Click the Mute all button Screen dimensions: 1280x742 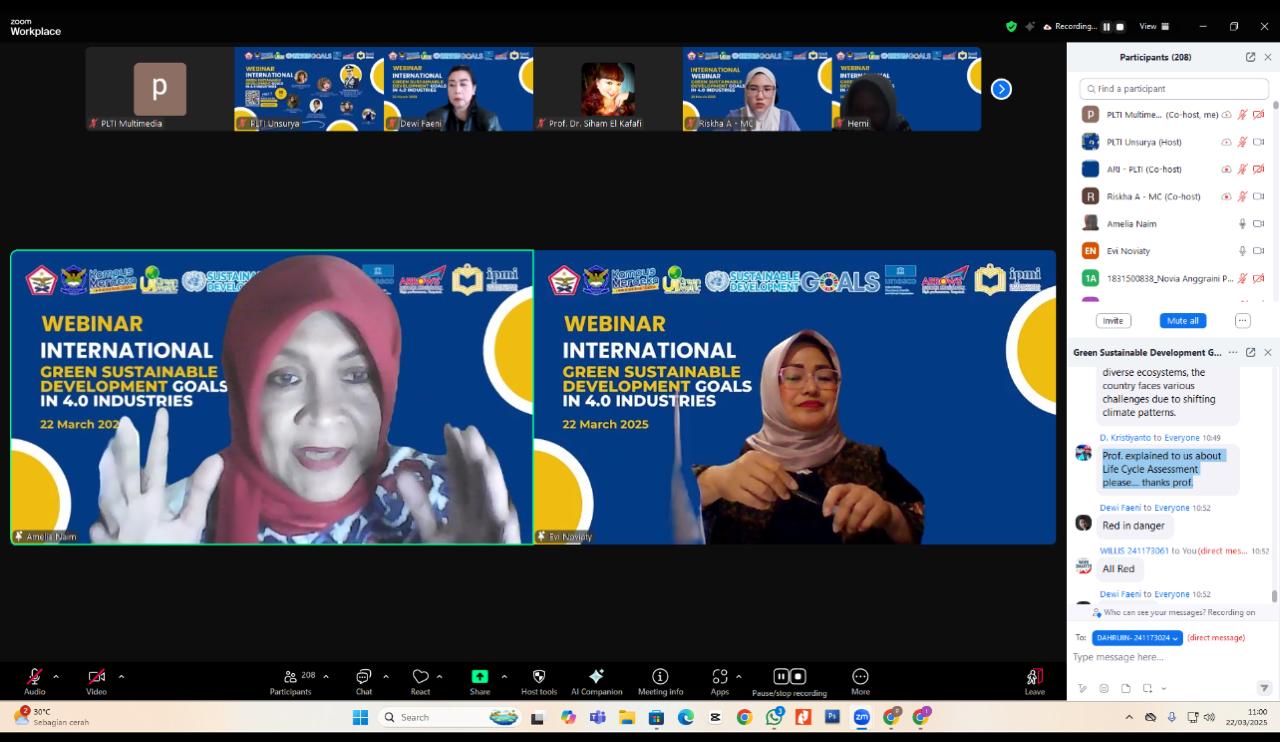click(x=1181, y=321)
